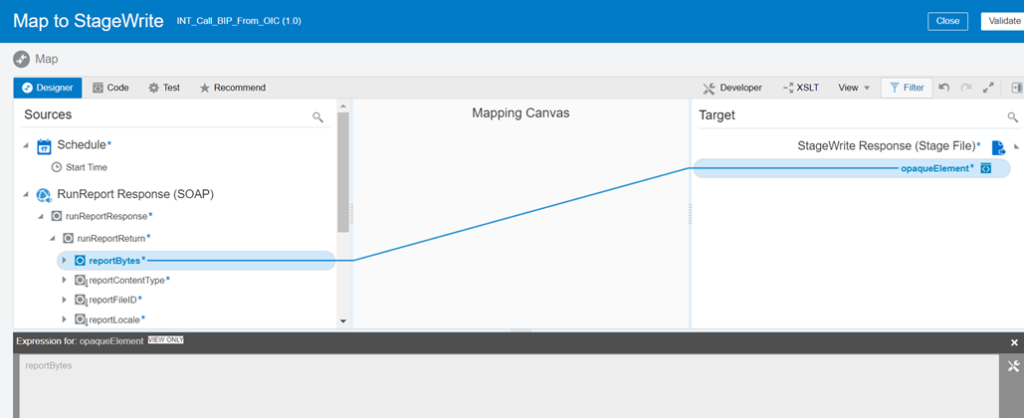Search the Sources tree with the magnifier
The height and width of the screenshot is (418, 1024).
[318, 117]
